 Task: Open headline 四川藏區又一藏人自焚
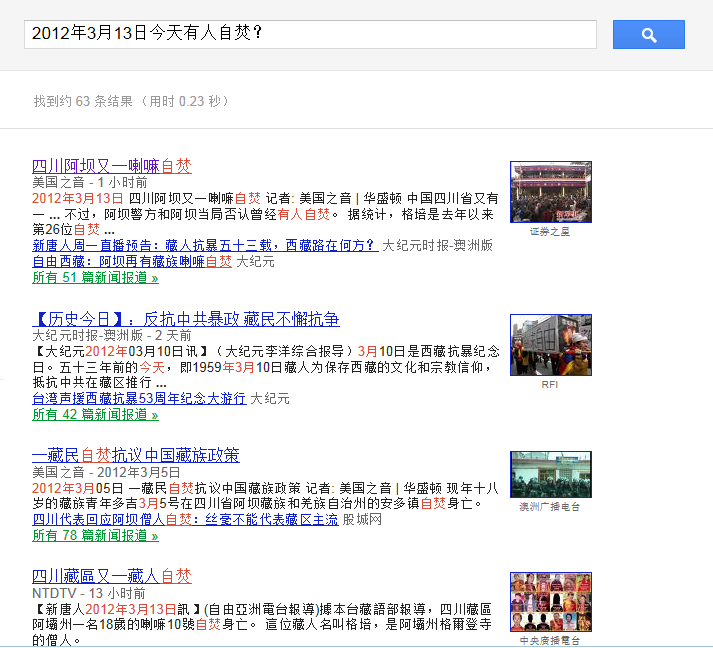pos(111,576)
